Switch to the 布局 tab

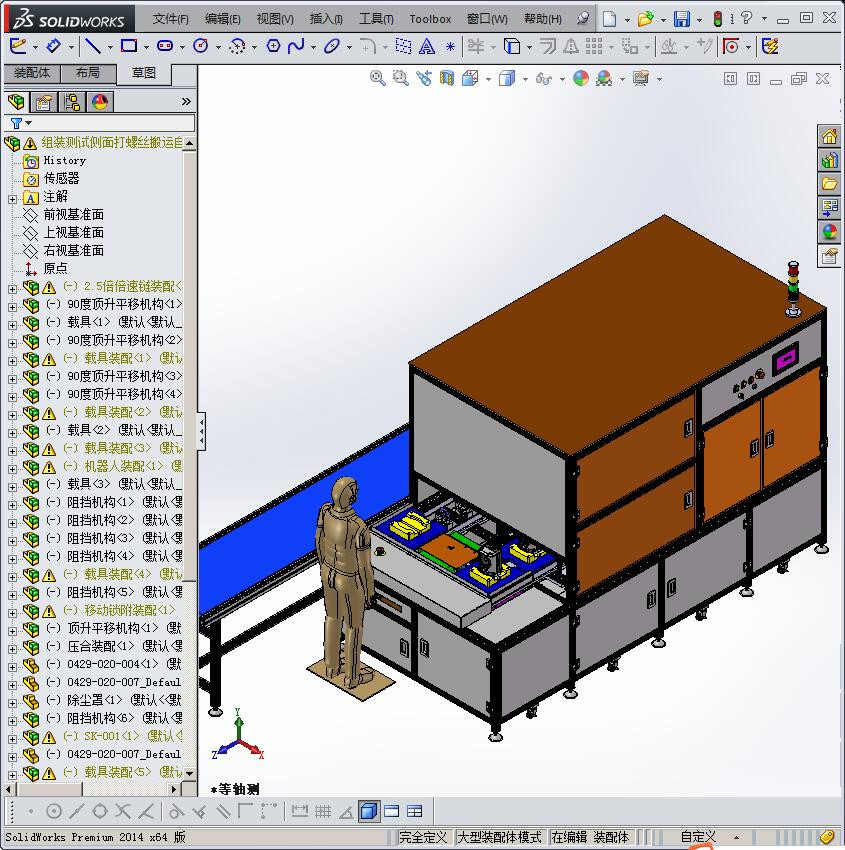[x=88, y=73]
